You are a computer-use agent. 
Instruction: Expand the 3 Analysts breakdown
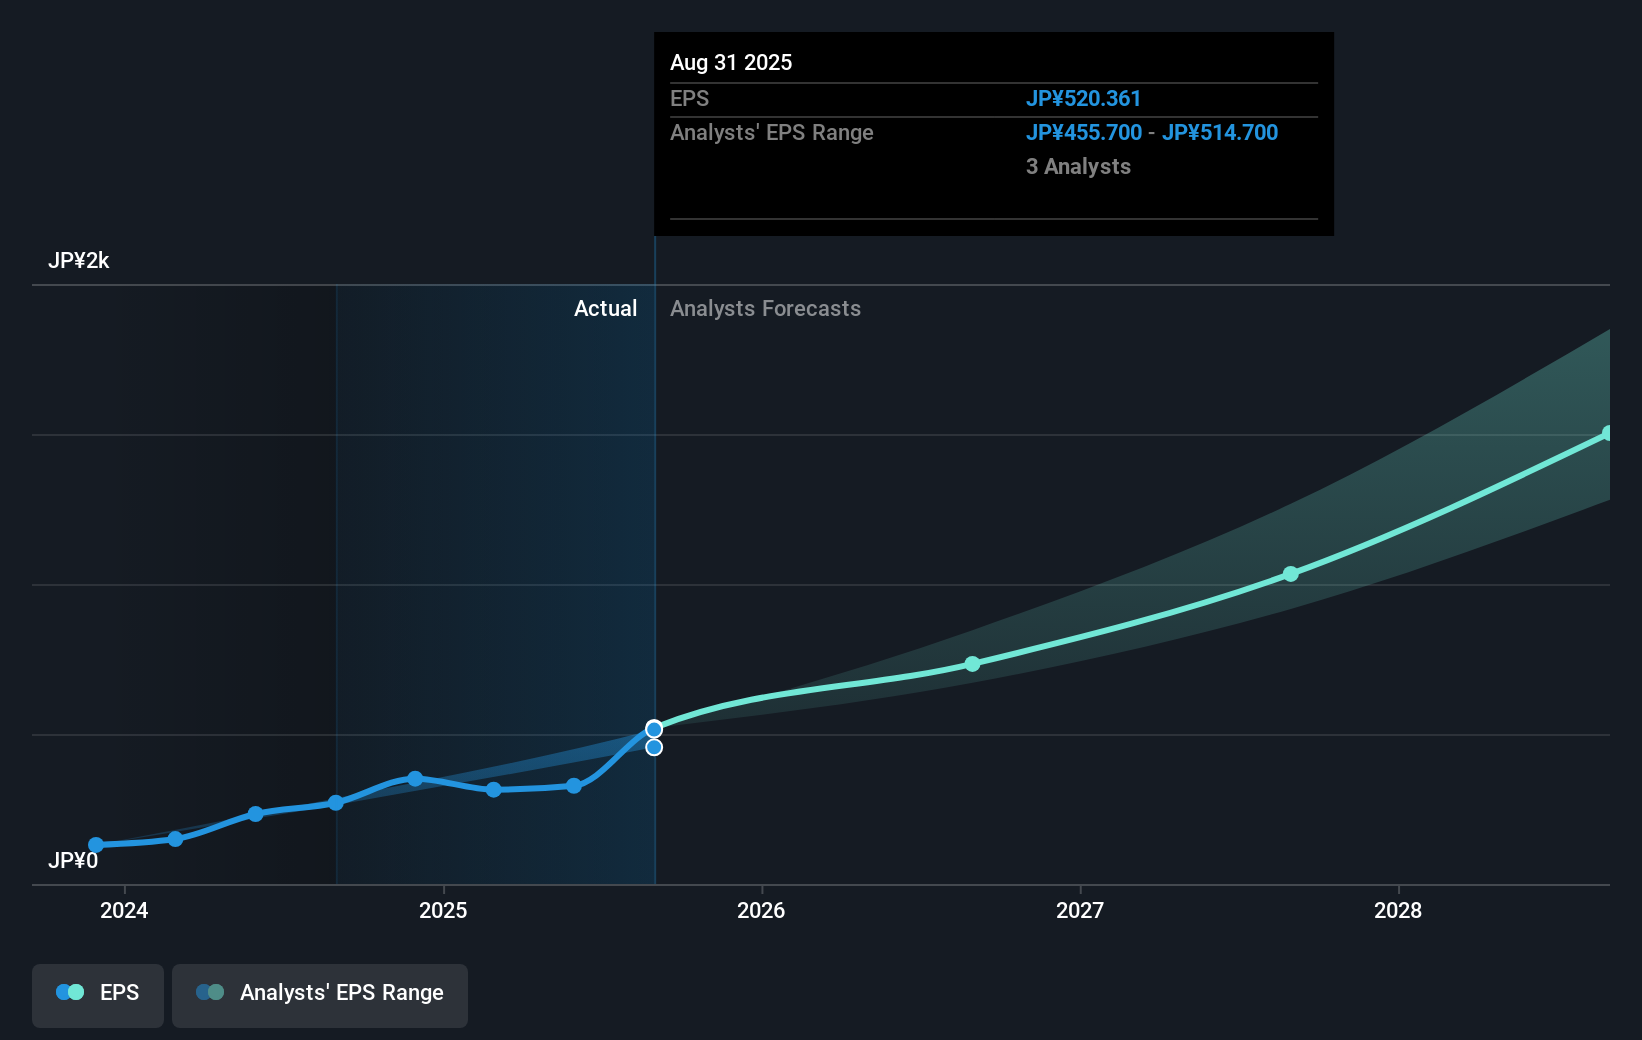pyautogui.click(x=1078, y=166)
